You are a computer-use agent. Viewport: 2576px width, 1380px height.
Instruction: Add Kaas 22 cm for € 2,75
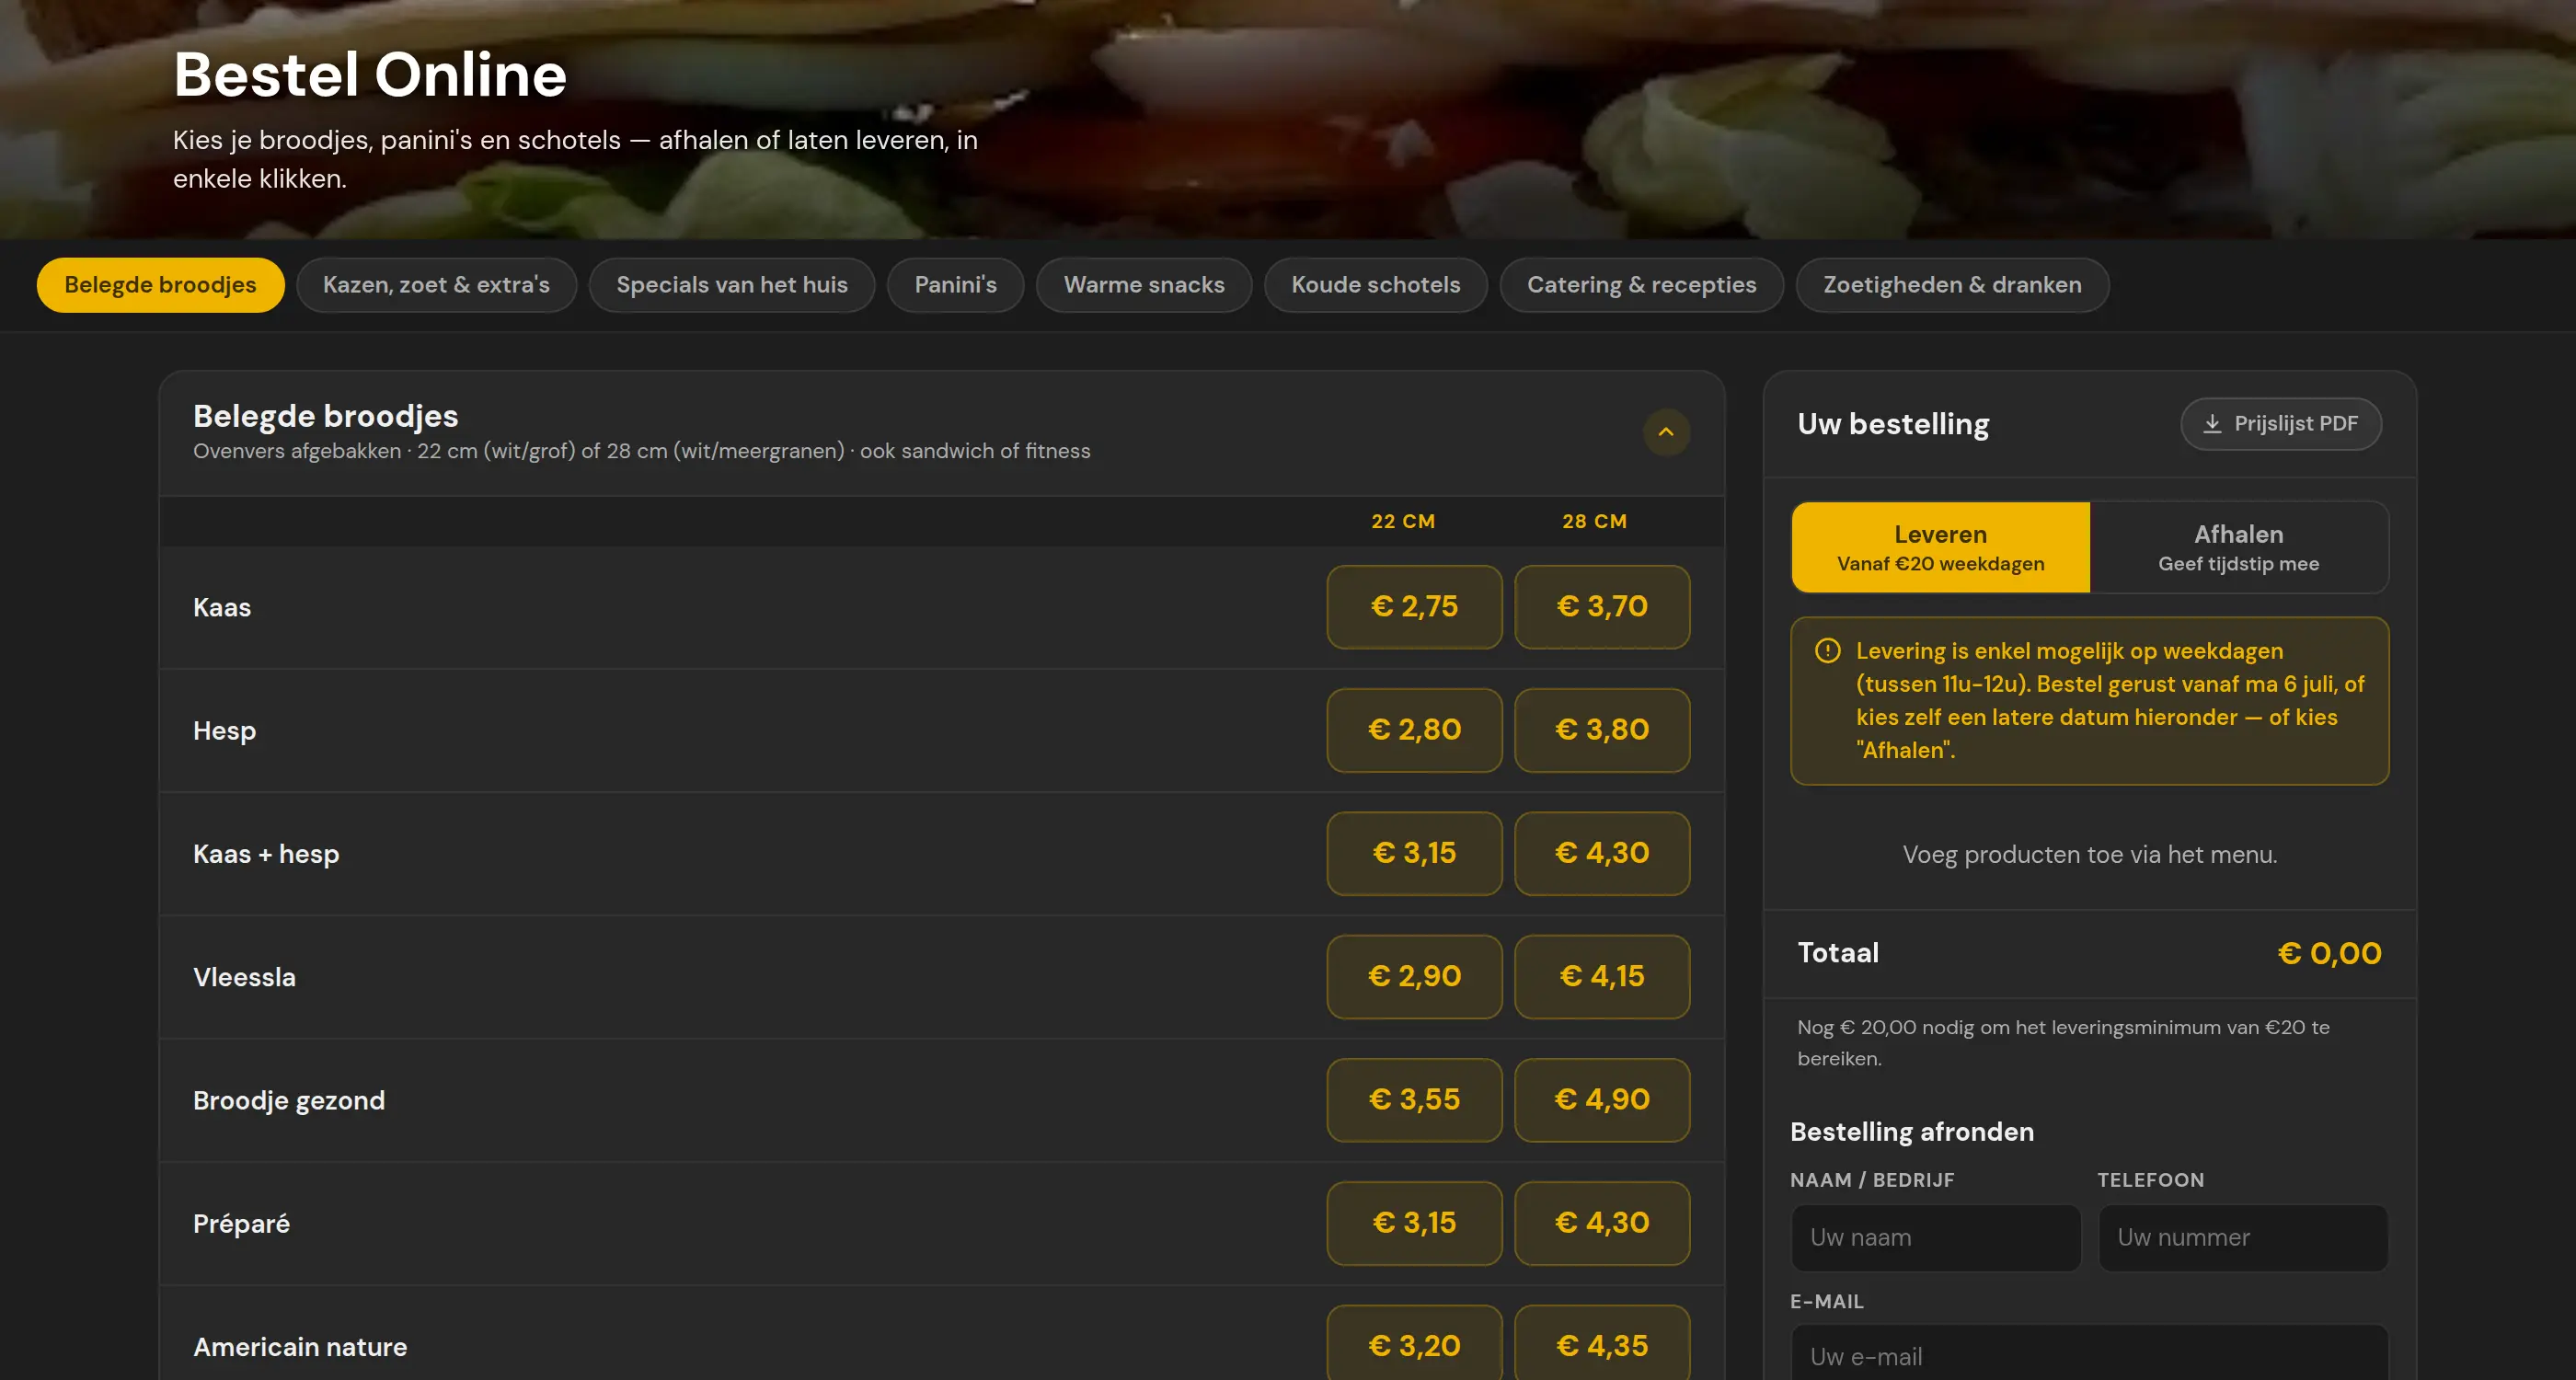pos(1414,607)
